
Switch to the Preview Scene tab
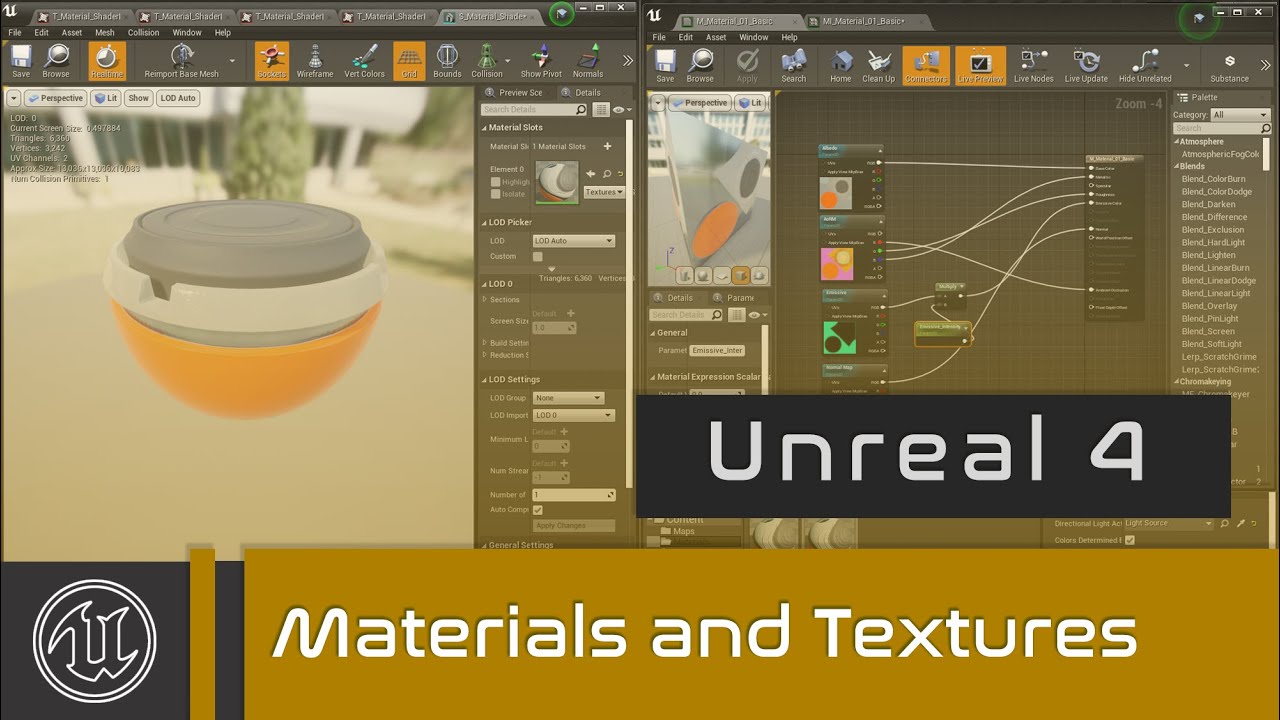tap(519, 93)
